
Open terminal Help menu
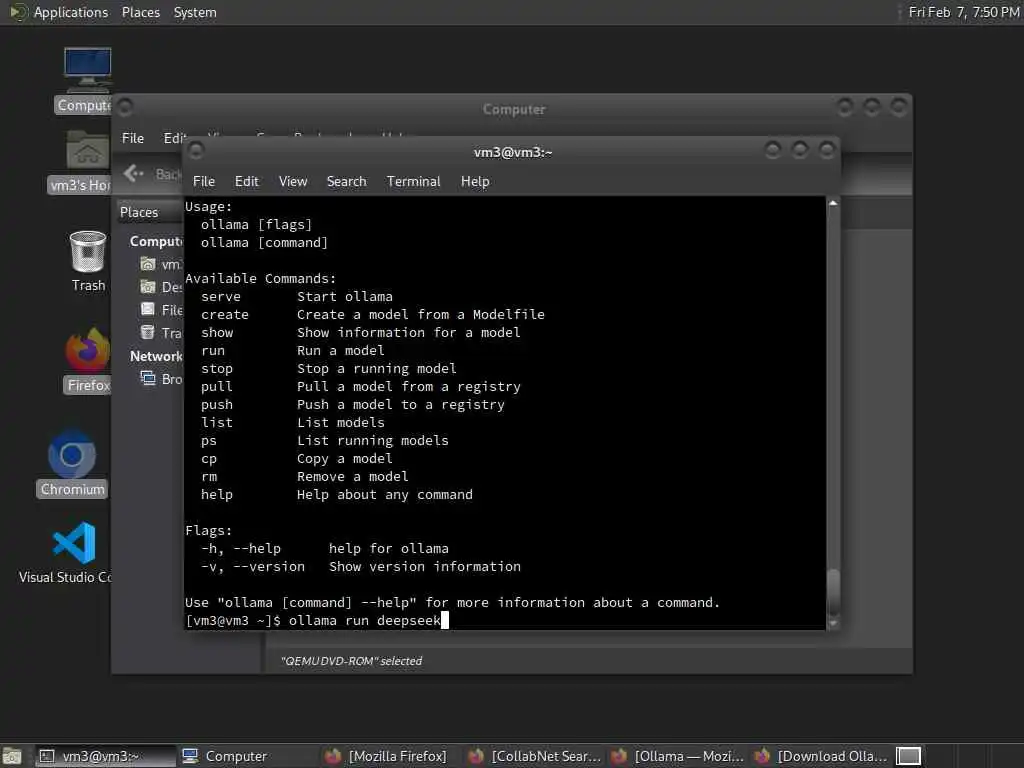point(475,182)
